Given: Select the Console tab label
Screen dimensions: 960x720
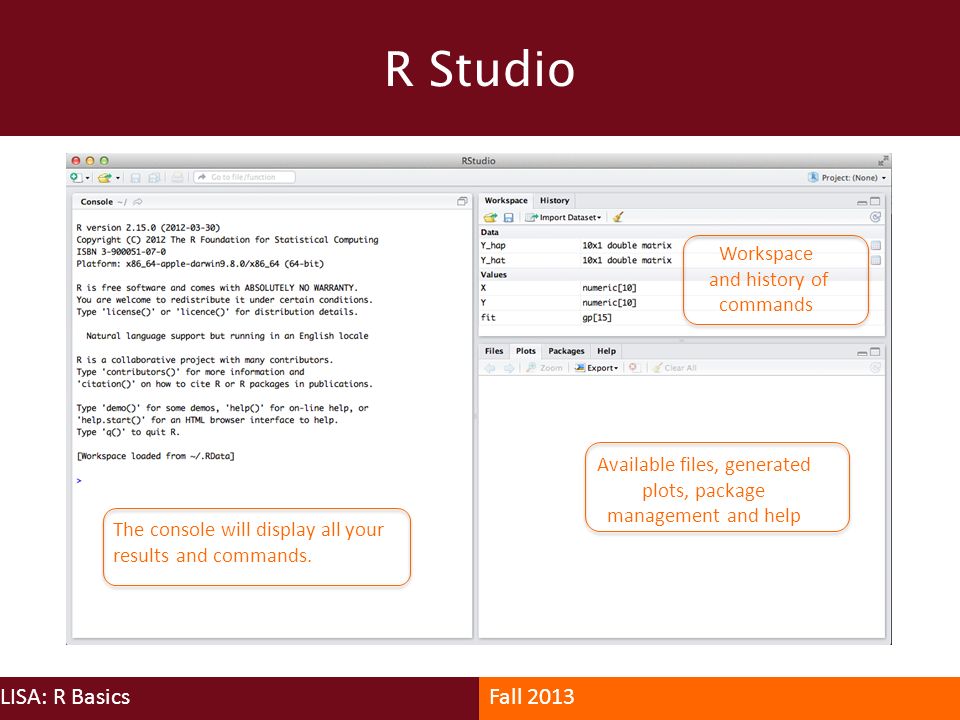Looking at the screenshot, I should (97, 201).
